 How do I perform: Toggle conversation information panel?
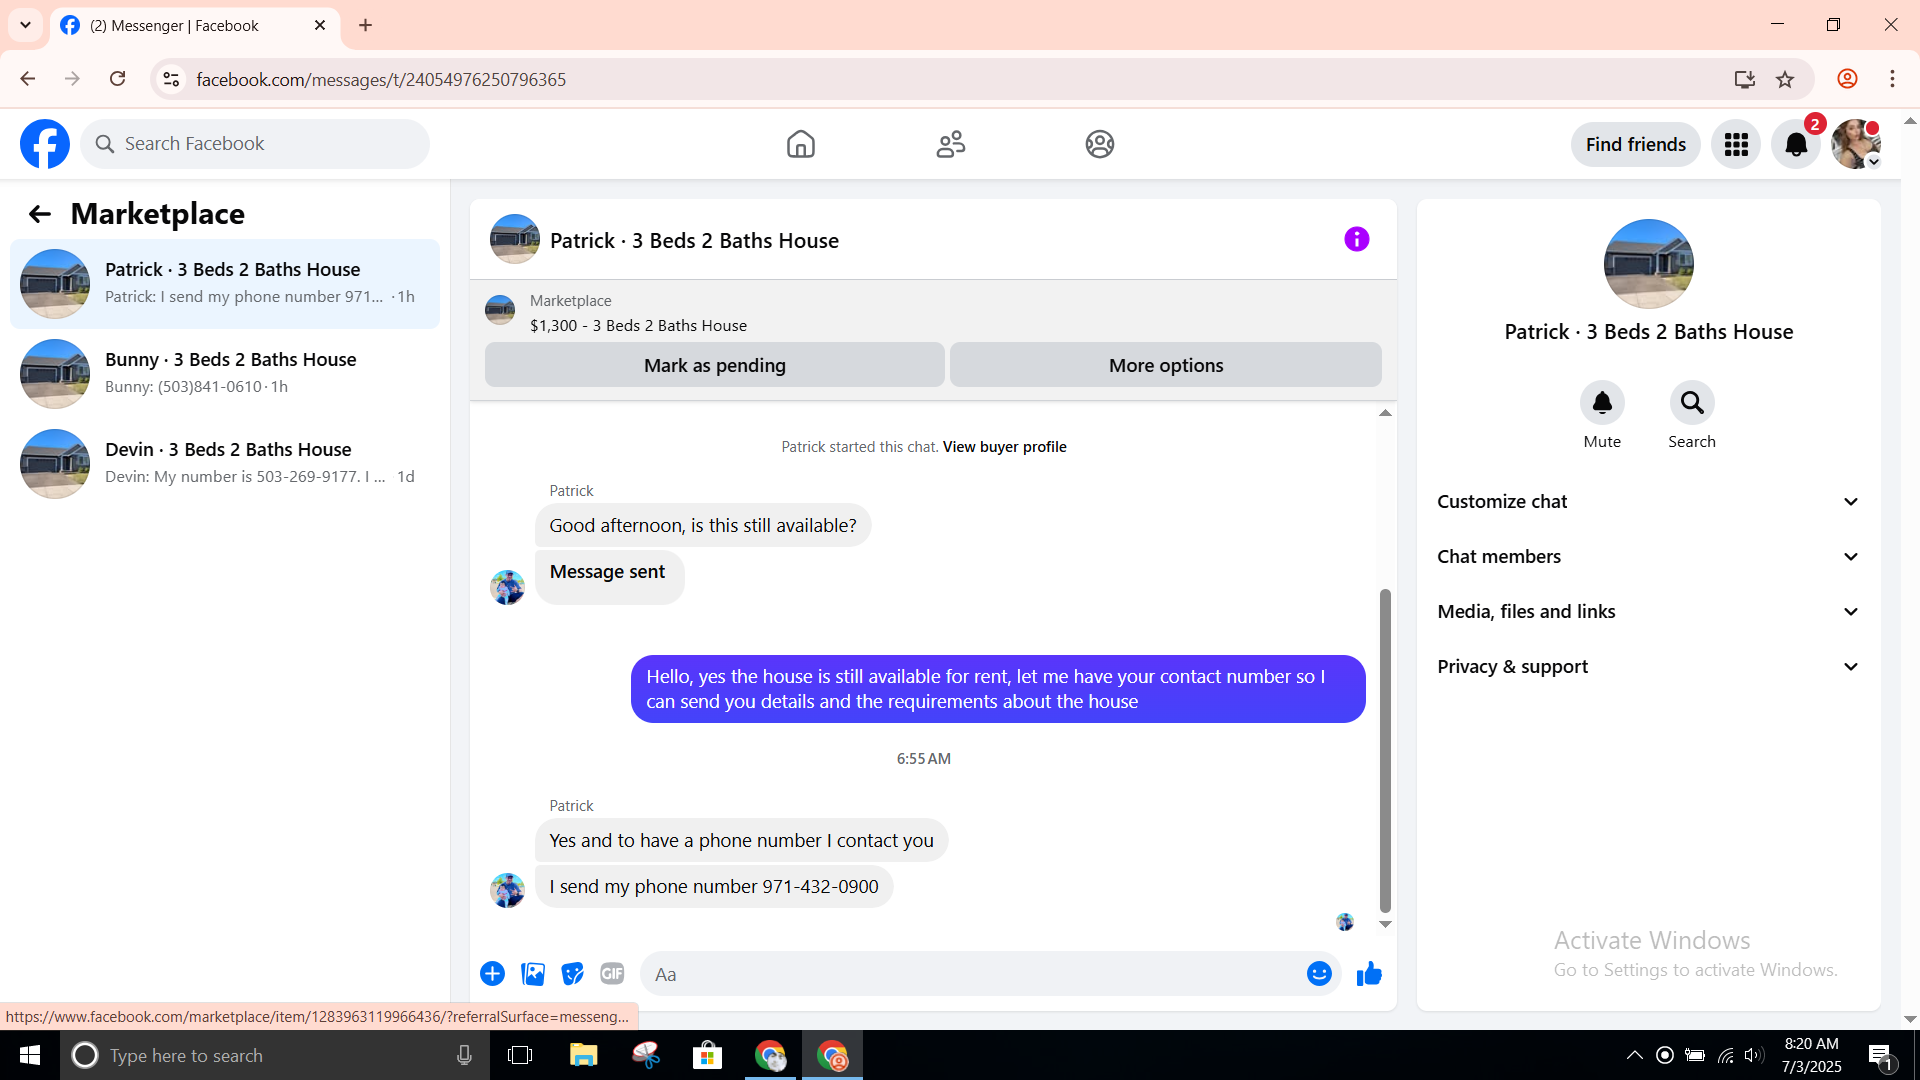point(1356,239)
